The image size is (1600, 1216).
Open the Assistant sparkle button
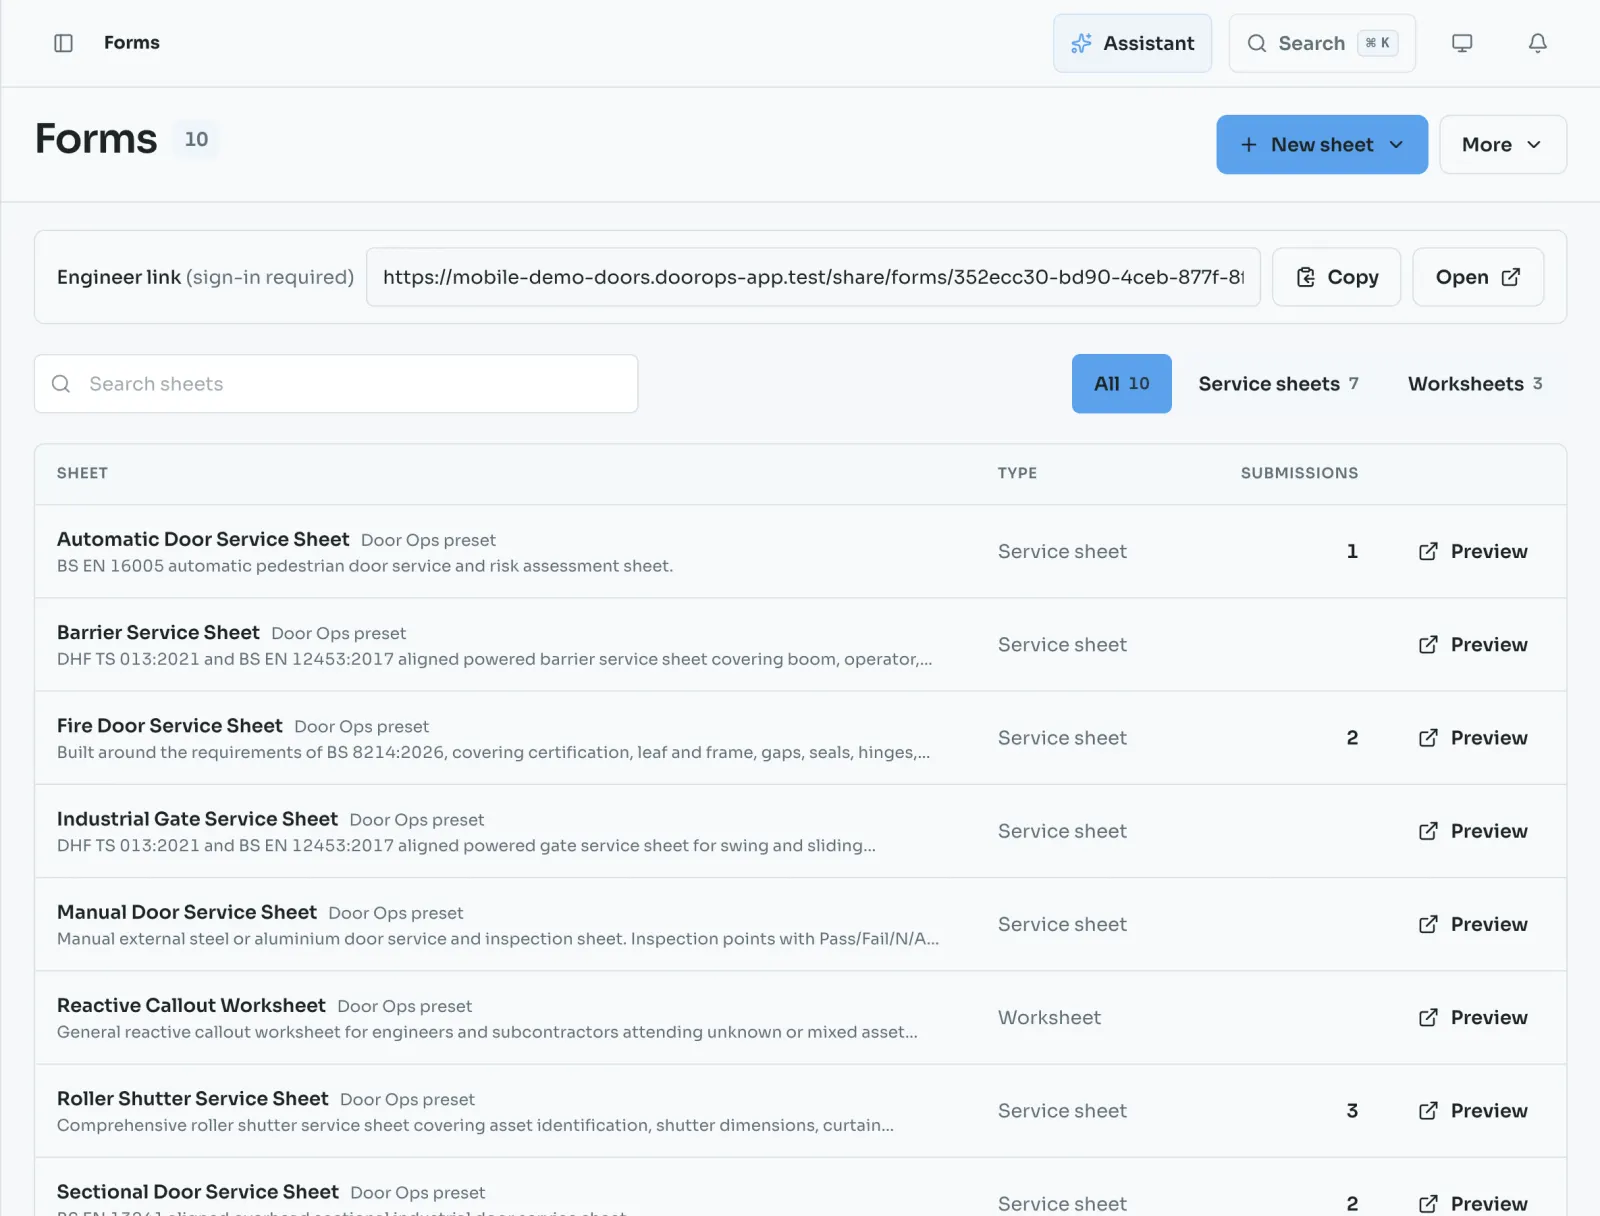(x=1132, y=43)
